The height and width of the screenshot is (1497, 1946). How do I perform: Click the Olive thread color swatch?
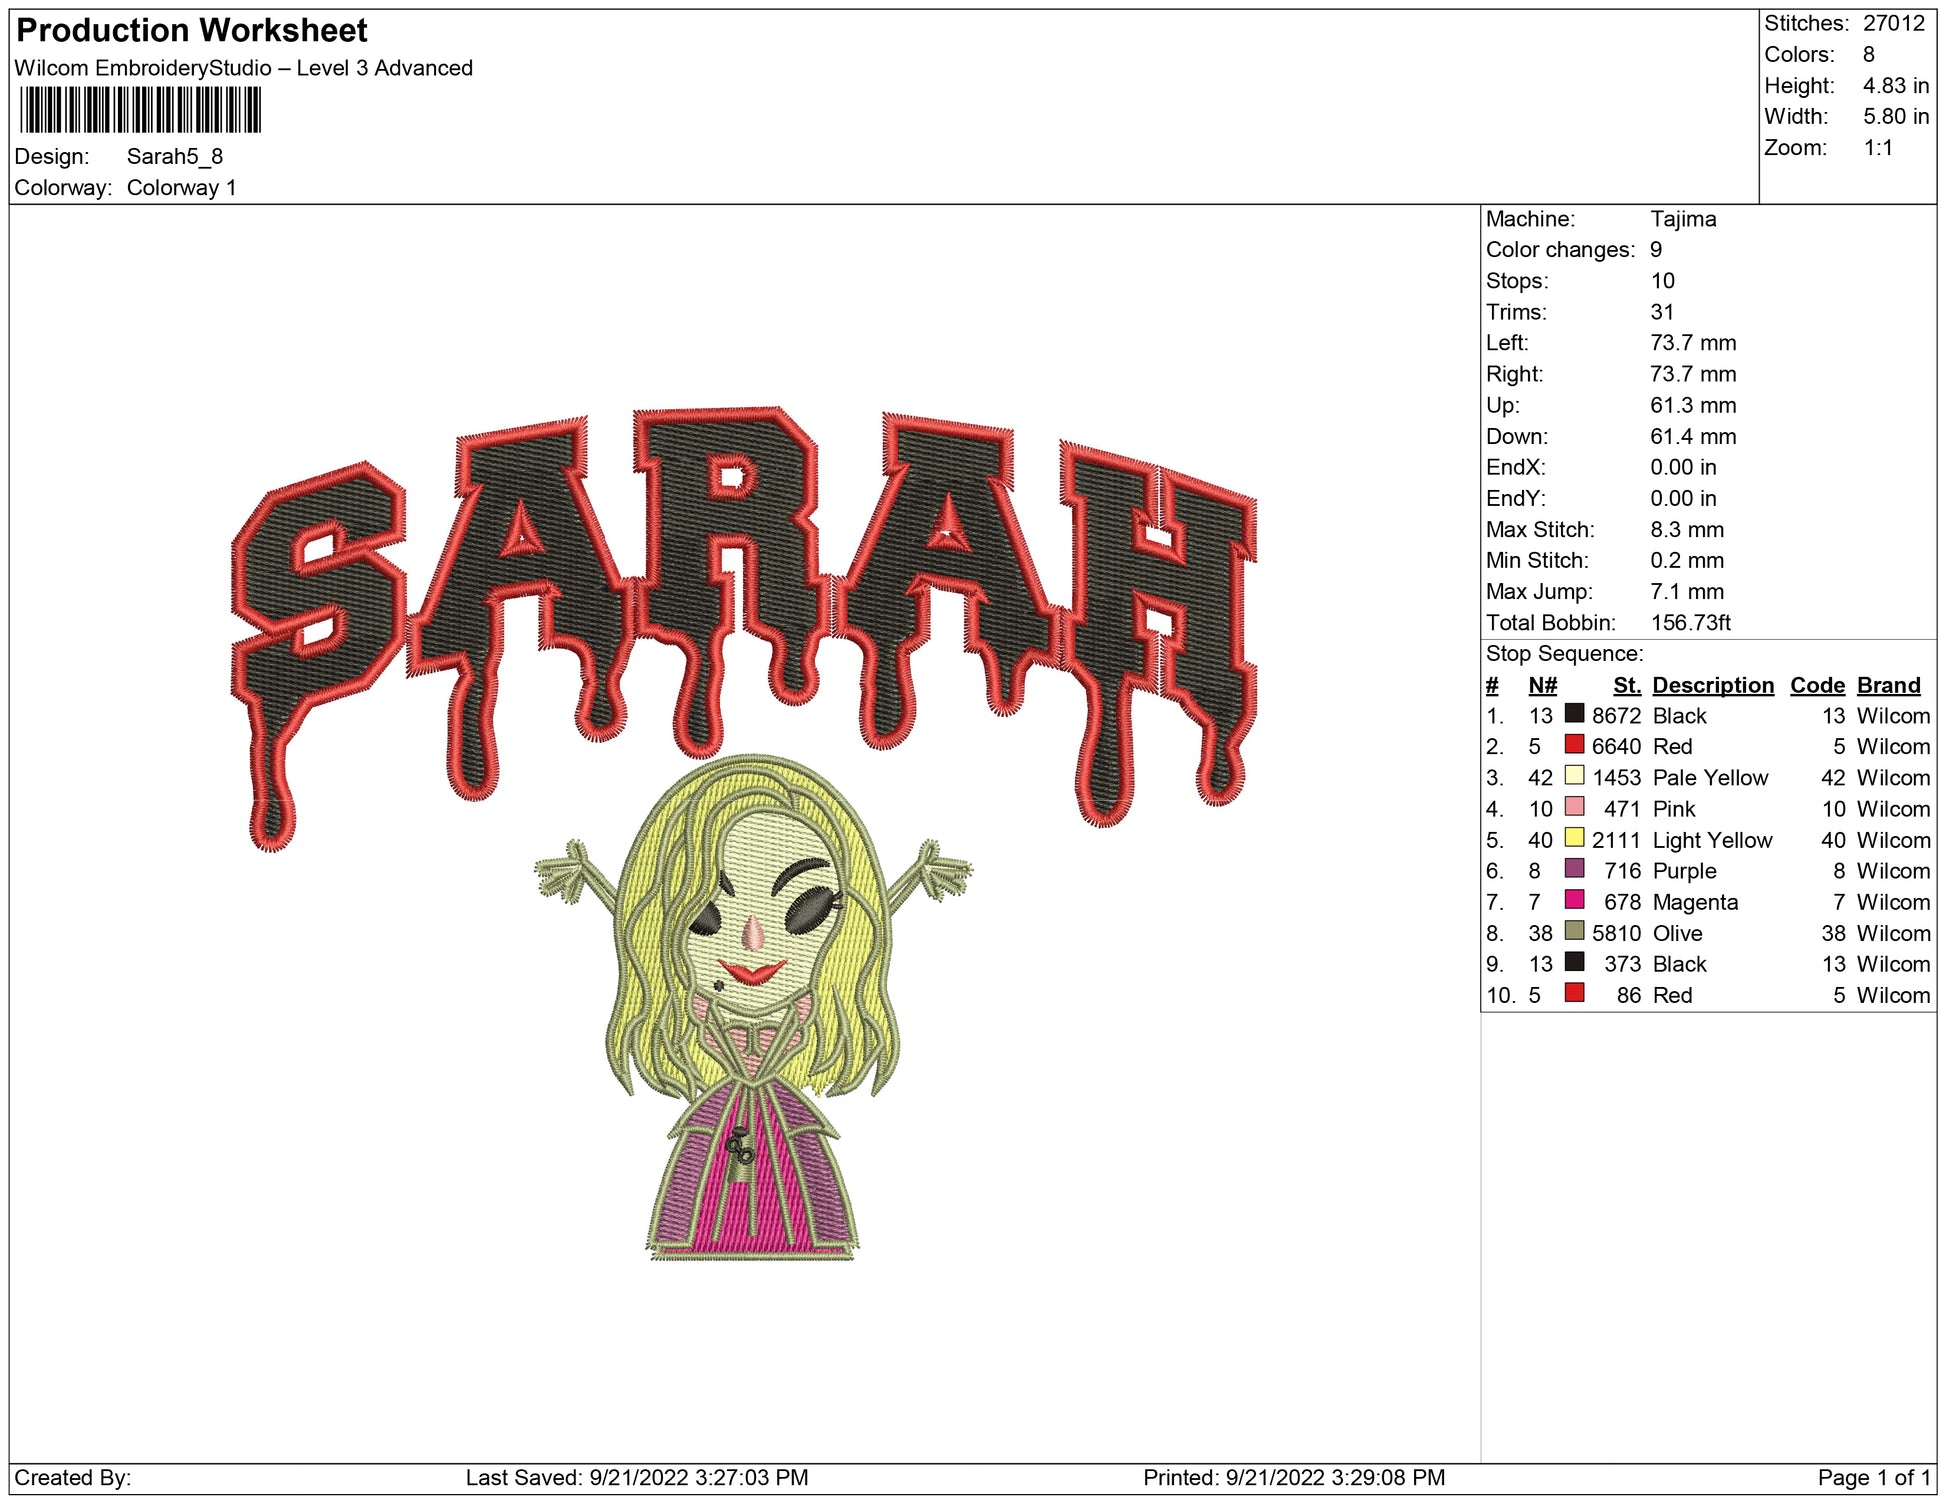pyautogui.click(x=1574, y=930)
